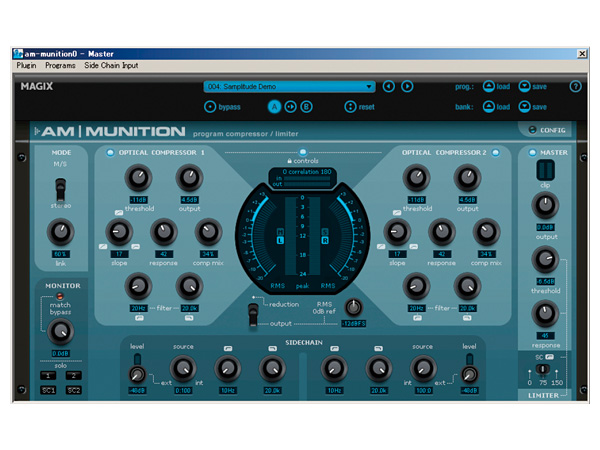
Task: Click the Master output knob
Action: click(545, 205)
